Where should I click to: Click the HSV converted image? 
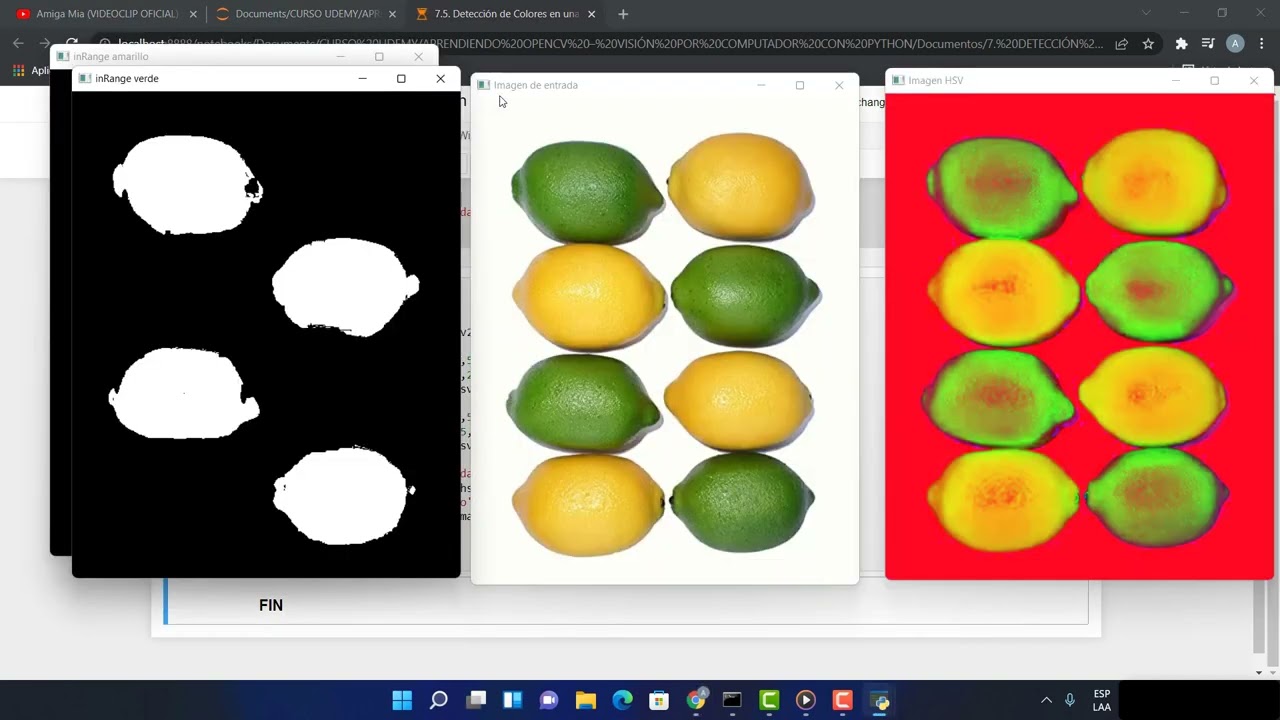[1080, 336]
